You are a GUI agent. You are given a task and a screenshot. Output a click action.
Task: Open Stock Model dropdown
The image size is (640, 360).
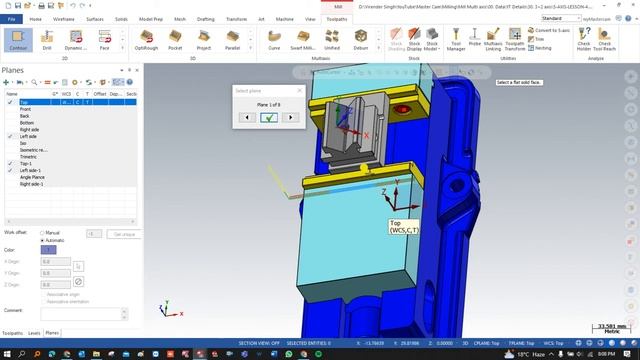point(432,40)
